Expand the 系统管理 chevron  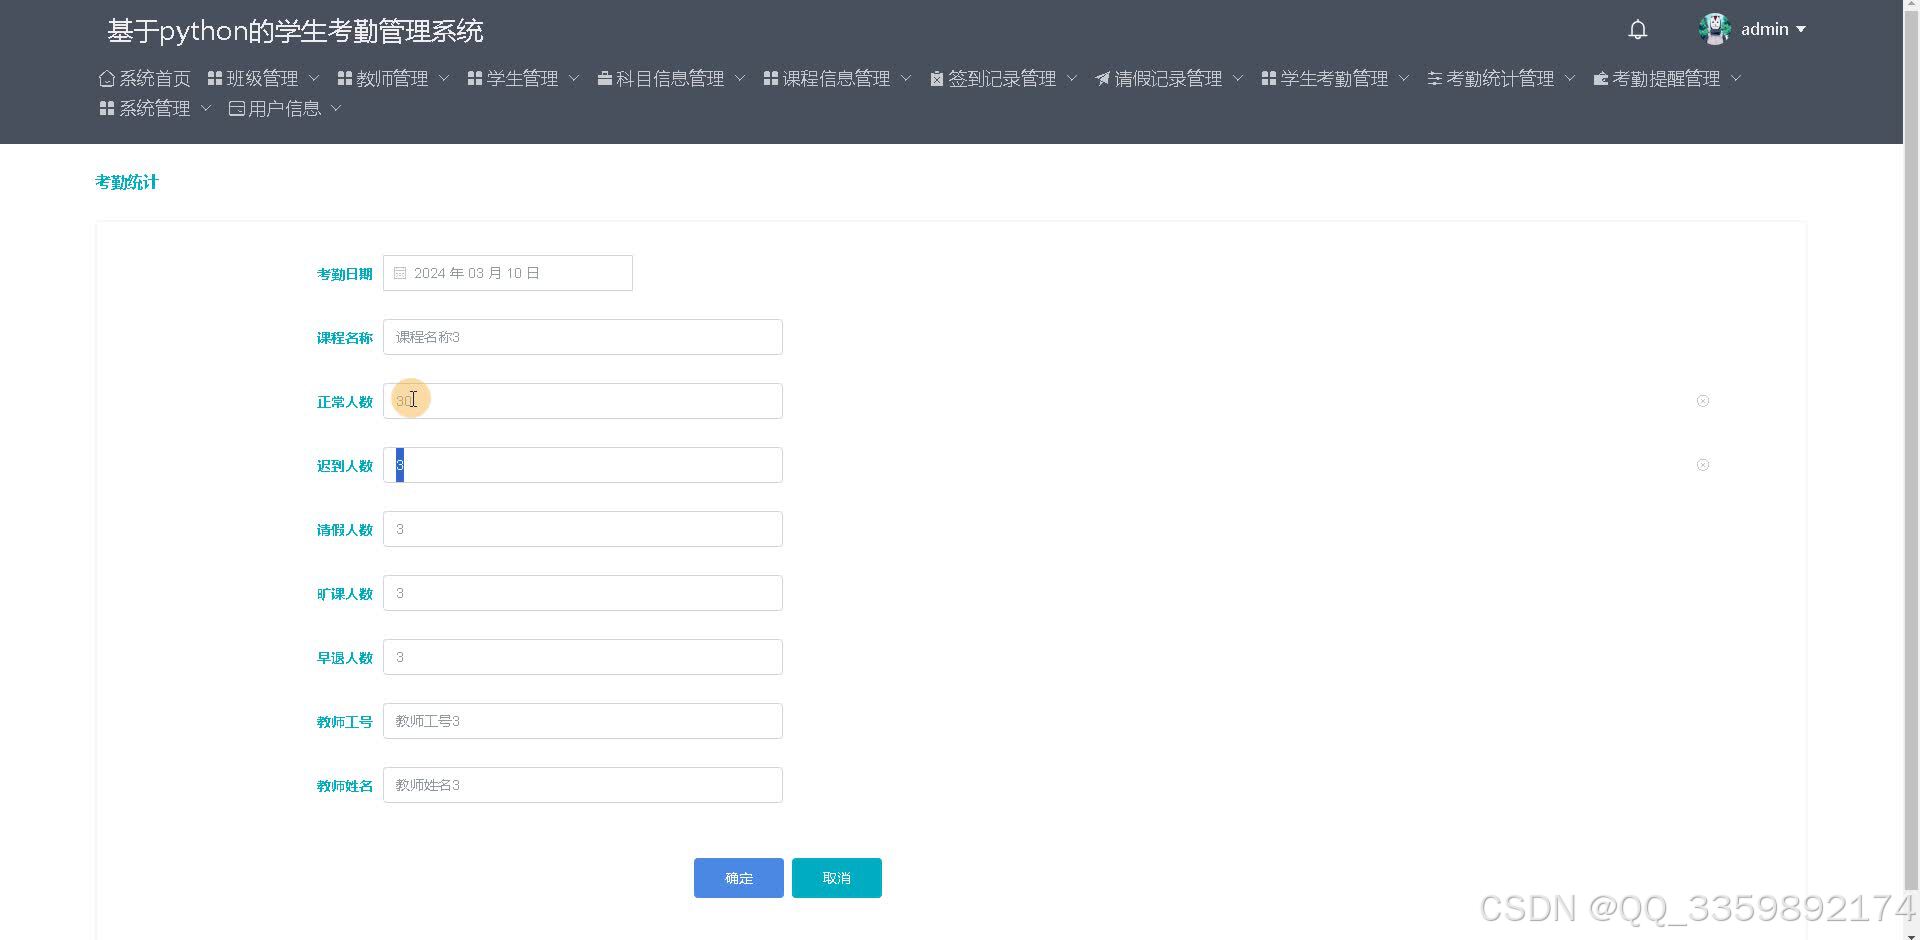click(206, 108)
